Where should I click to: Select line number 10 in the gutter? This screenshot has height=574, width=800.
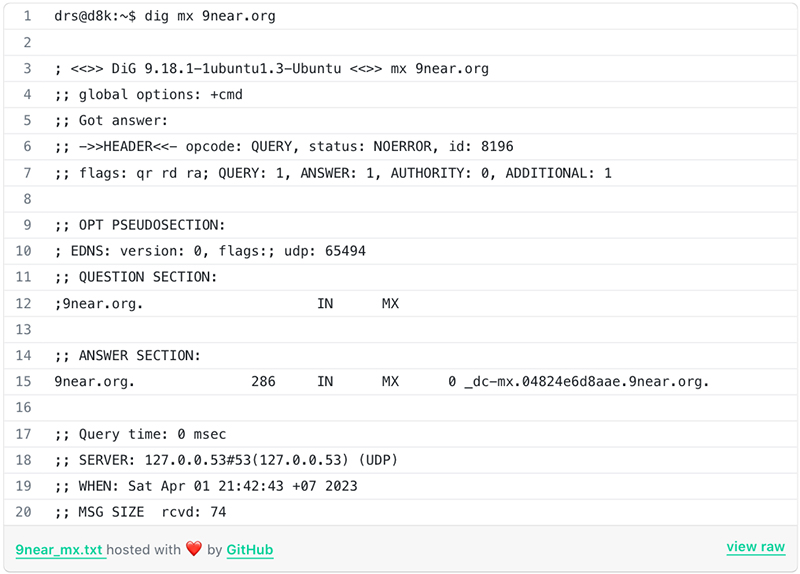click(x=24, y=251)
